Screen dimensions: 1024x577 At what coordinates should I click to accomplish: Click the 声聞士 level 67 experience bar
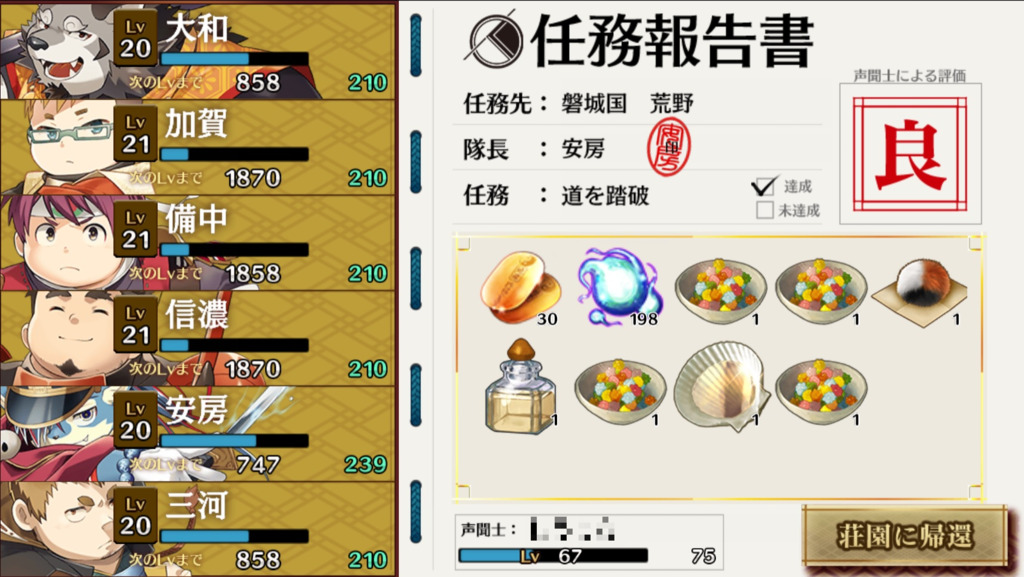click(553, 555)
